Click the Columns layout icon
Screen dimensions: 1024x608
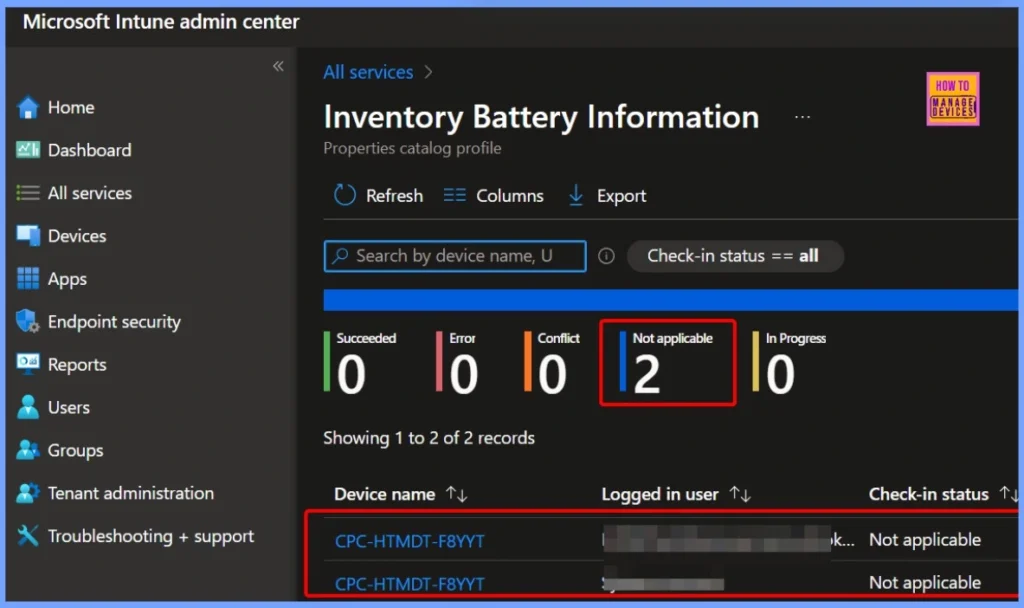pyautogui.click(x=455, y=195)
